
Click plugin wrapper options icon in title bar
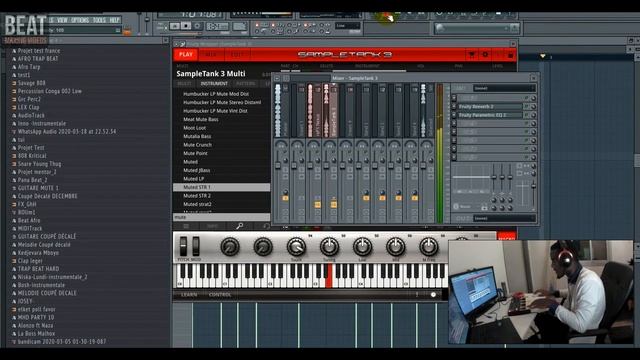click(183, 44)
